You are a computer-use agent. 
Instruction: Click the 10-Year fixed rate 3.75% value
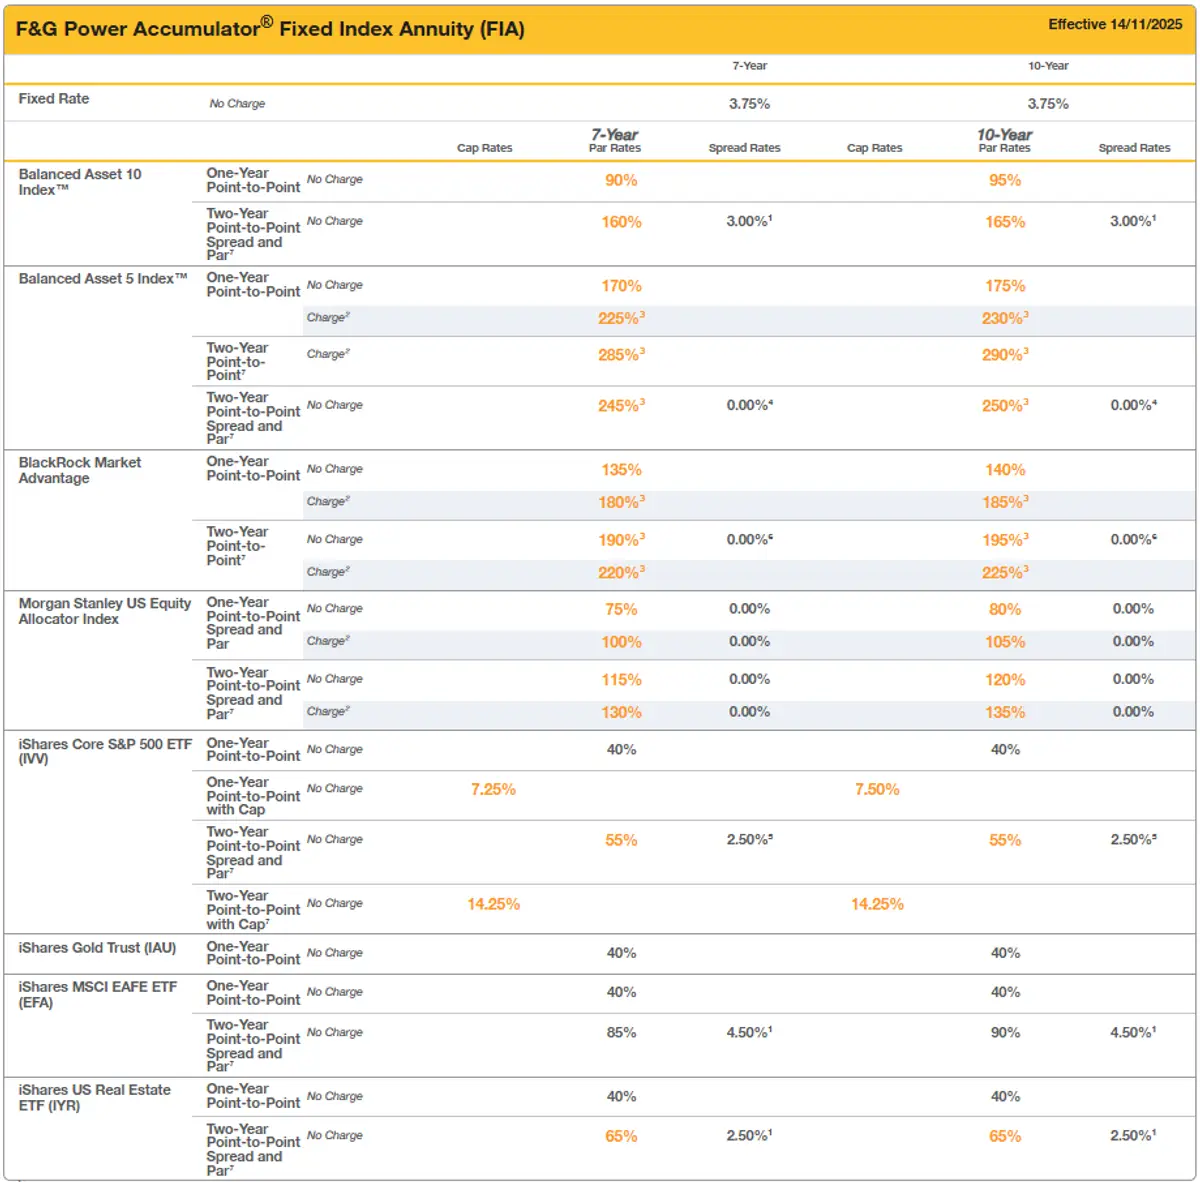click(1048, 104)
